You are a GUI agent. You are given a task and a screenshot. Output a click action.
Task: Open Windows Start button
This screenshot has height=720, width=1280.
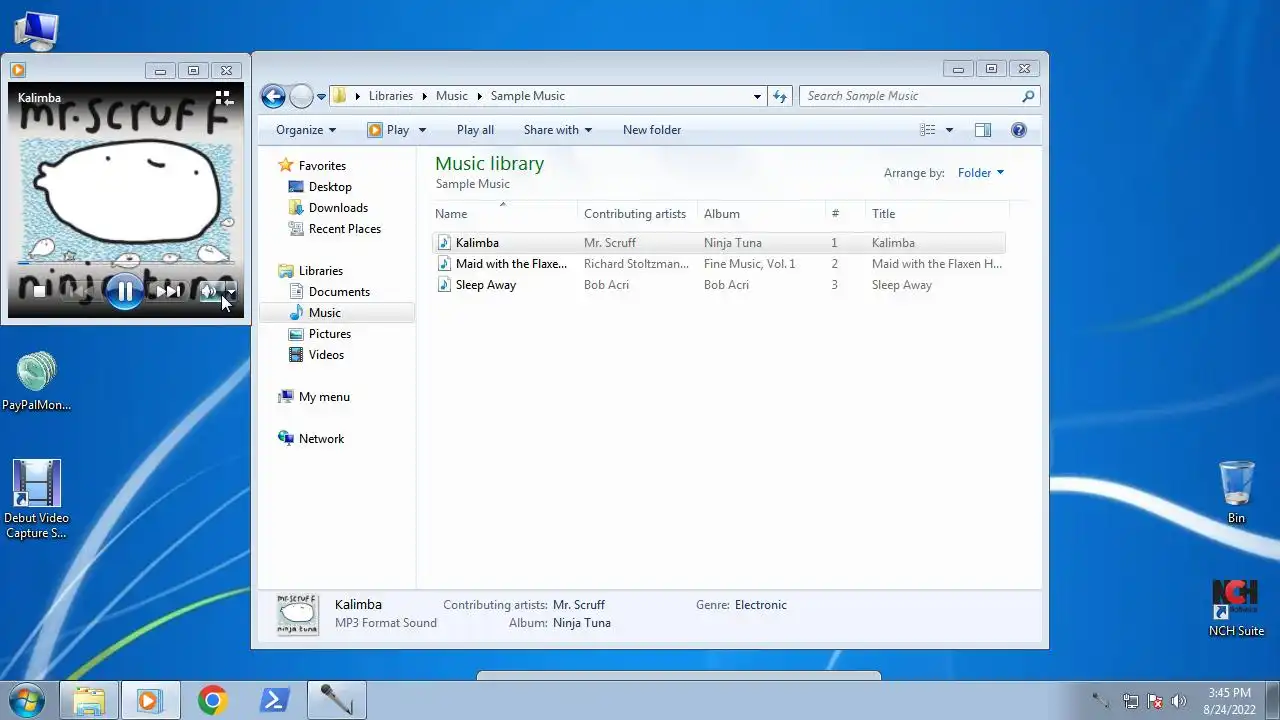click(26, 700)
